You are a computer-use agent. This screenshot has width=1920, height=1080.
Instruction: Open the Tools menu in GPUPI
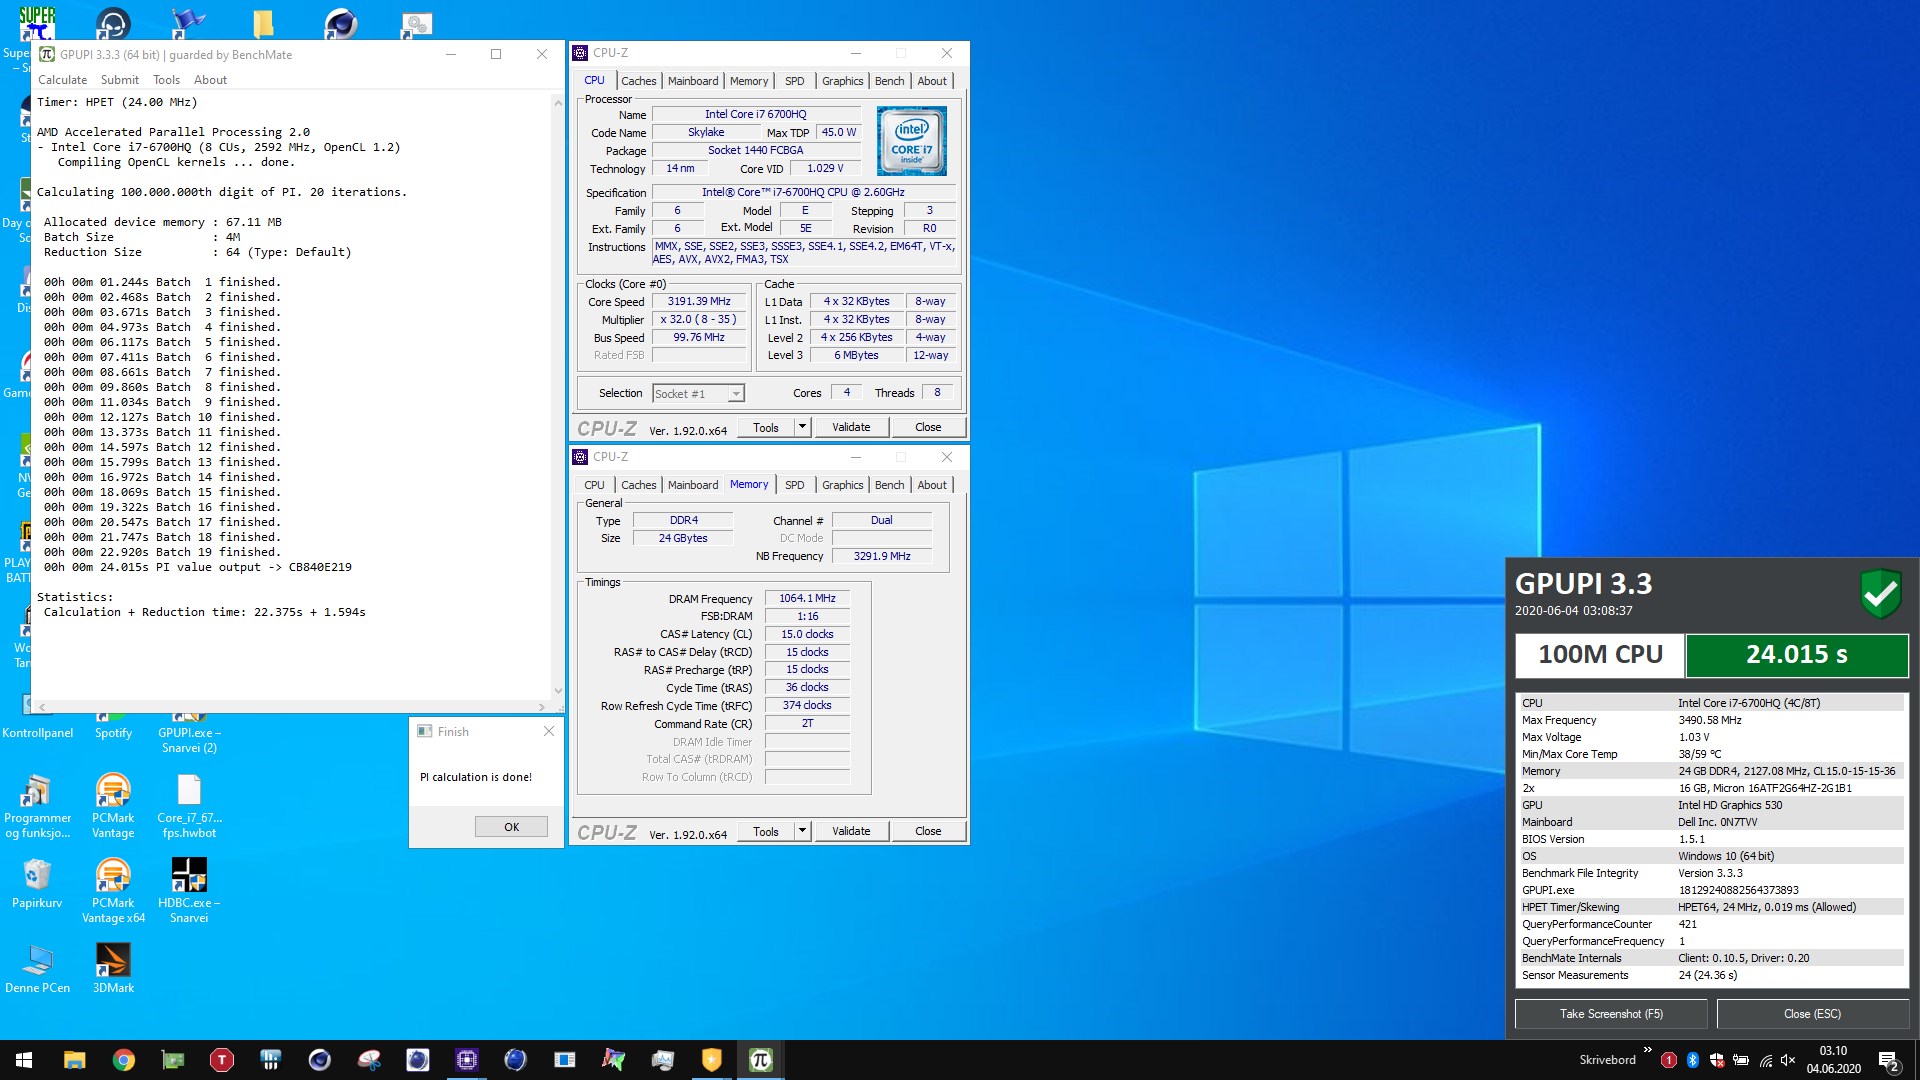click(166, 80)
